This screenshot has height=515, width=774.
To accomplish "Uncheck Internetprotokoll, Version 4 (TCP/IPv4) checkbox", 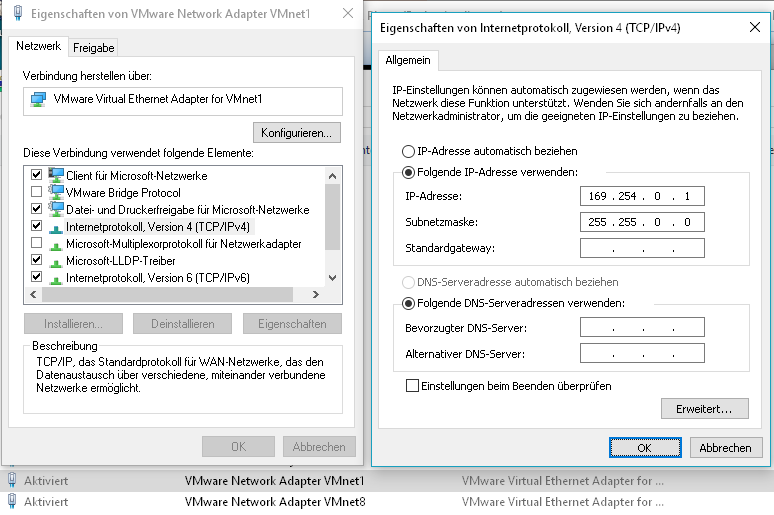I will point(37,227).
